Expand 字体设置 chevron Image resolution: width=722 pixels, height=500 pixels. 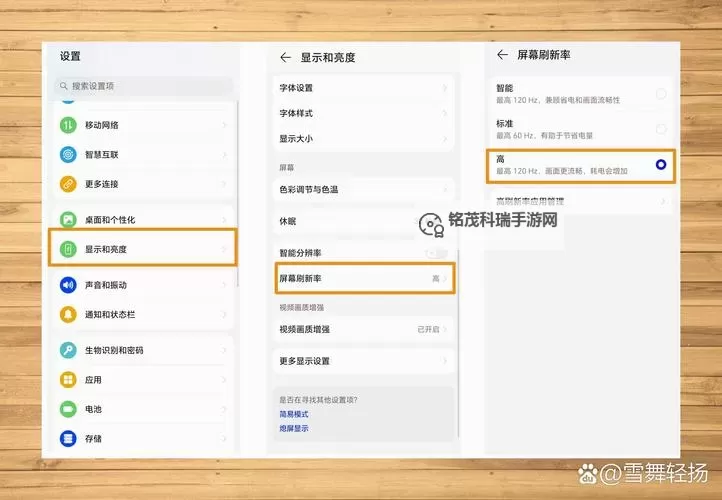[x=445, y=87]
